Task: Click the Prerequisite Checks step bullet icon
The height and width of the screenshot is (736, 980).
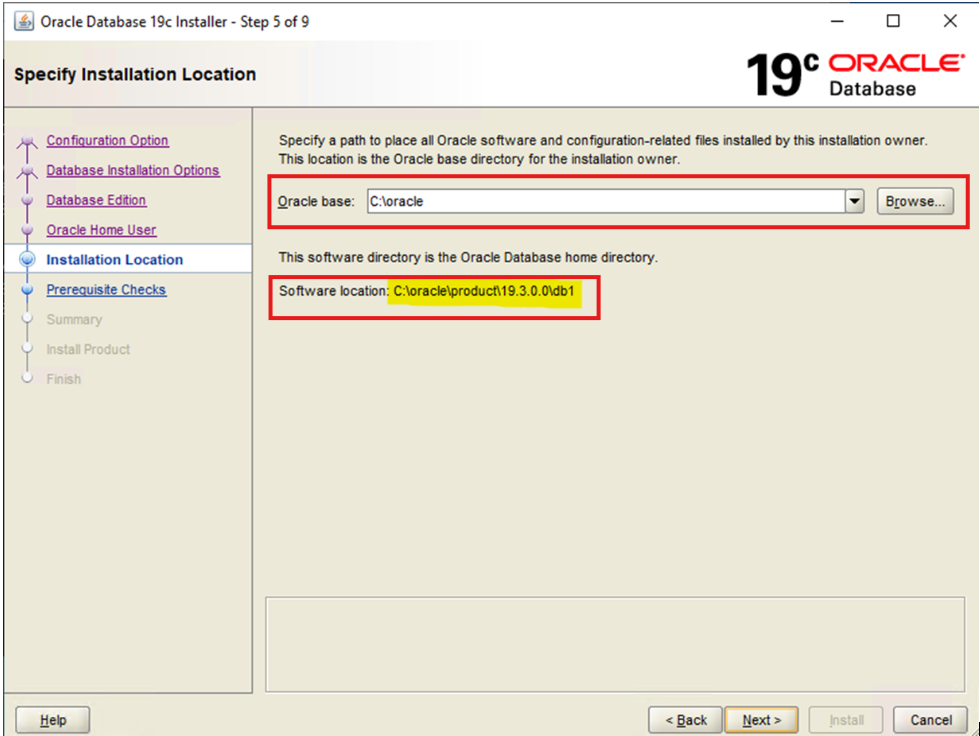Action: coord(27,290)
